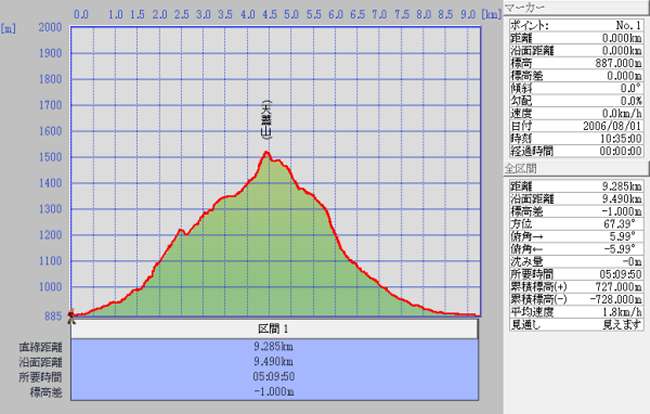Select the 区間 1 section header
The image size is (650, 414).
click(x=273, y=329)
